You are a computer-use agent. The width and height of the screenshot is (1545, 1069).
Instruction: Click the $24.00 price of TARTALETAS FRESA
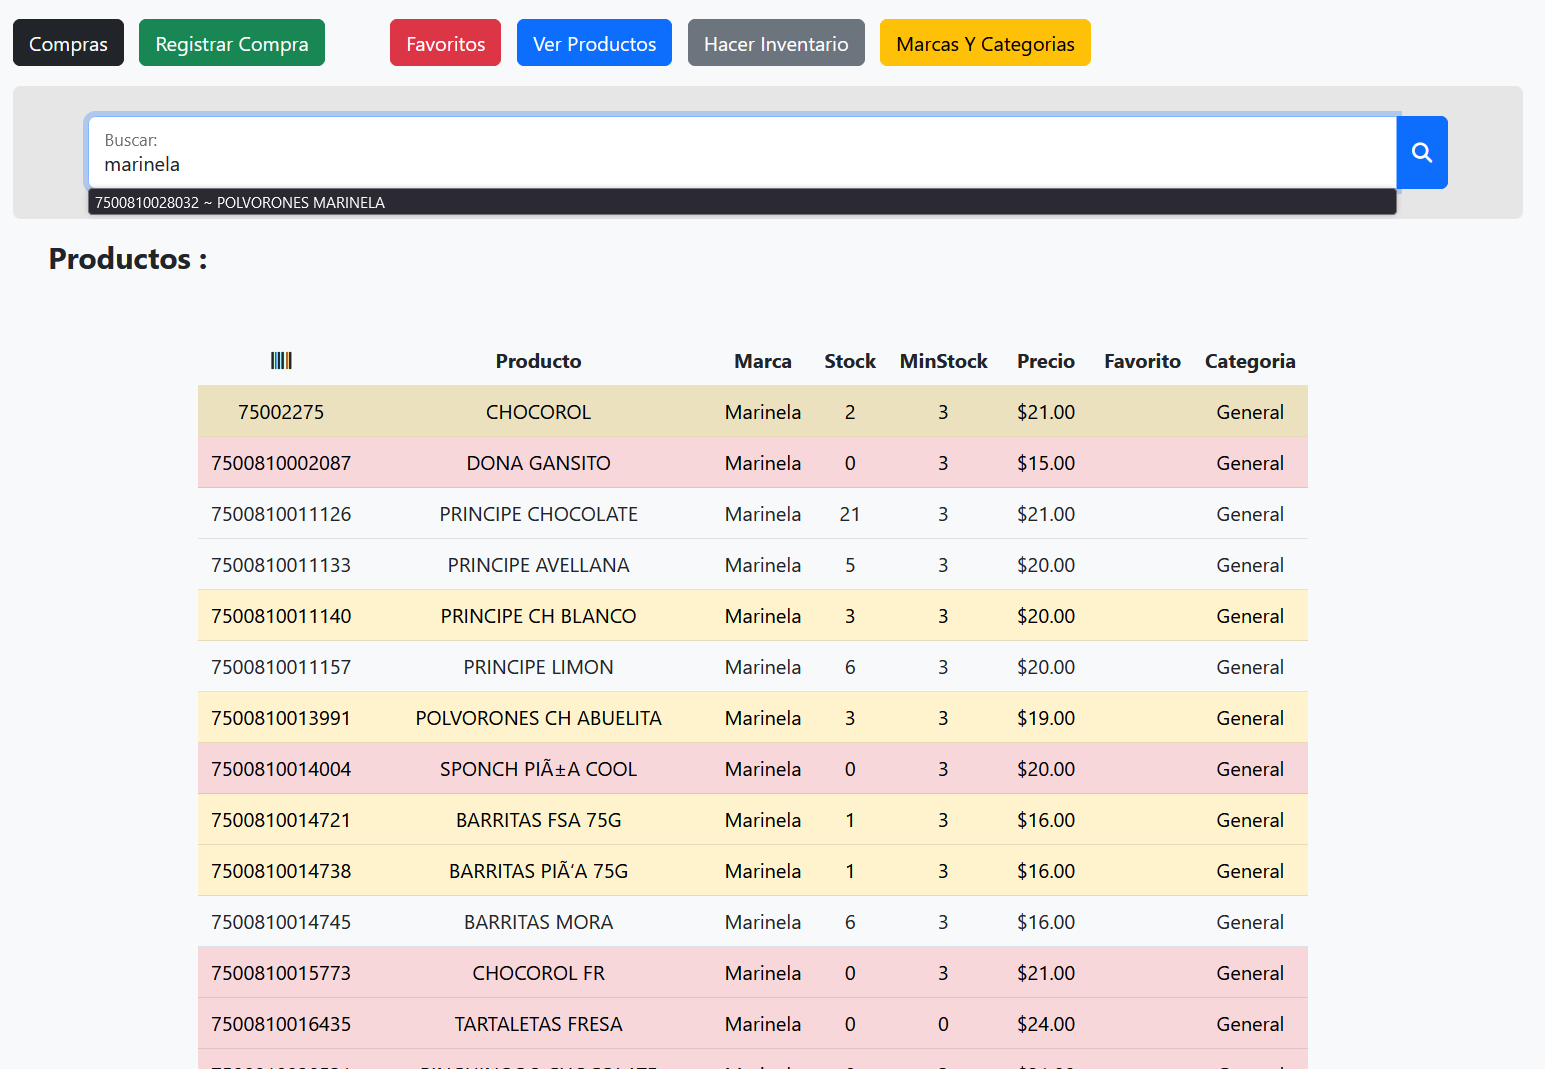pos(1046,1024)
